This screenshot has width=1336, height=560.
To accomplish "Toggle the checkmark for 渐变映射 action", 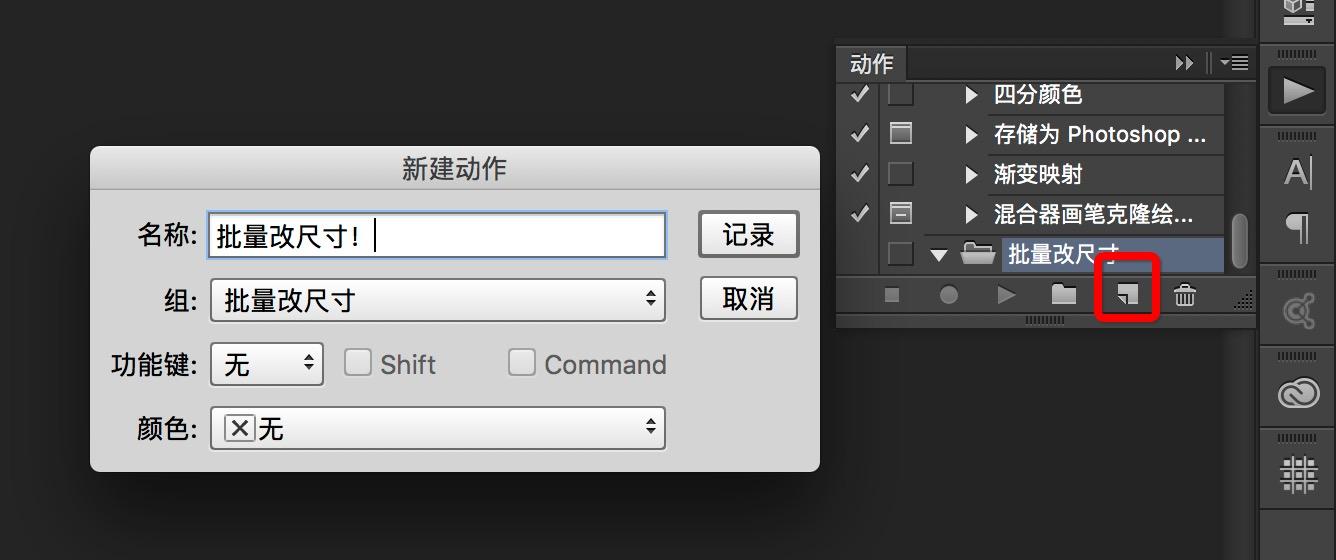I will coord(859,174).
